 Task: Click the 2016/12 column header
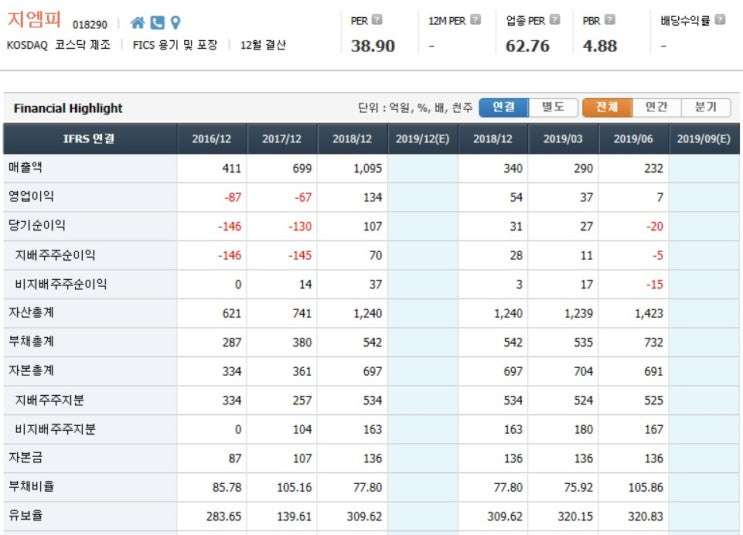click(x=211, y=139)
